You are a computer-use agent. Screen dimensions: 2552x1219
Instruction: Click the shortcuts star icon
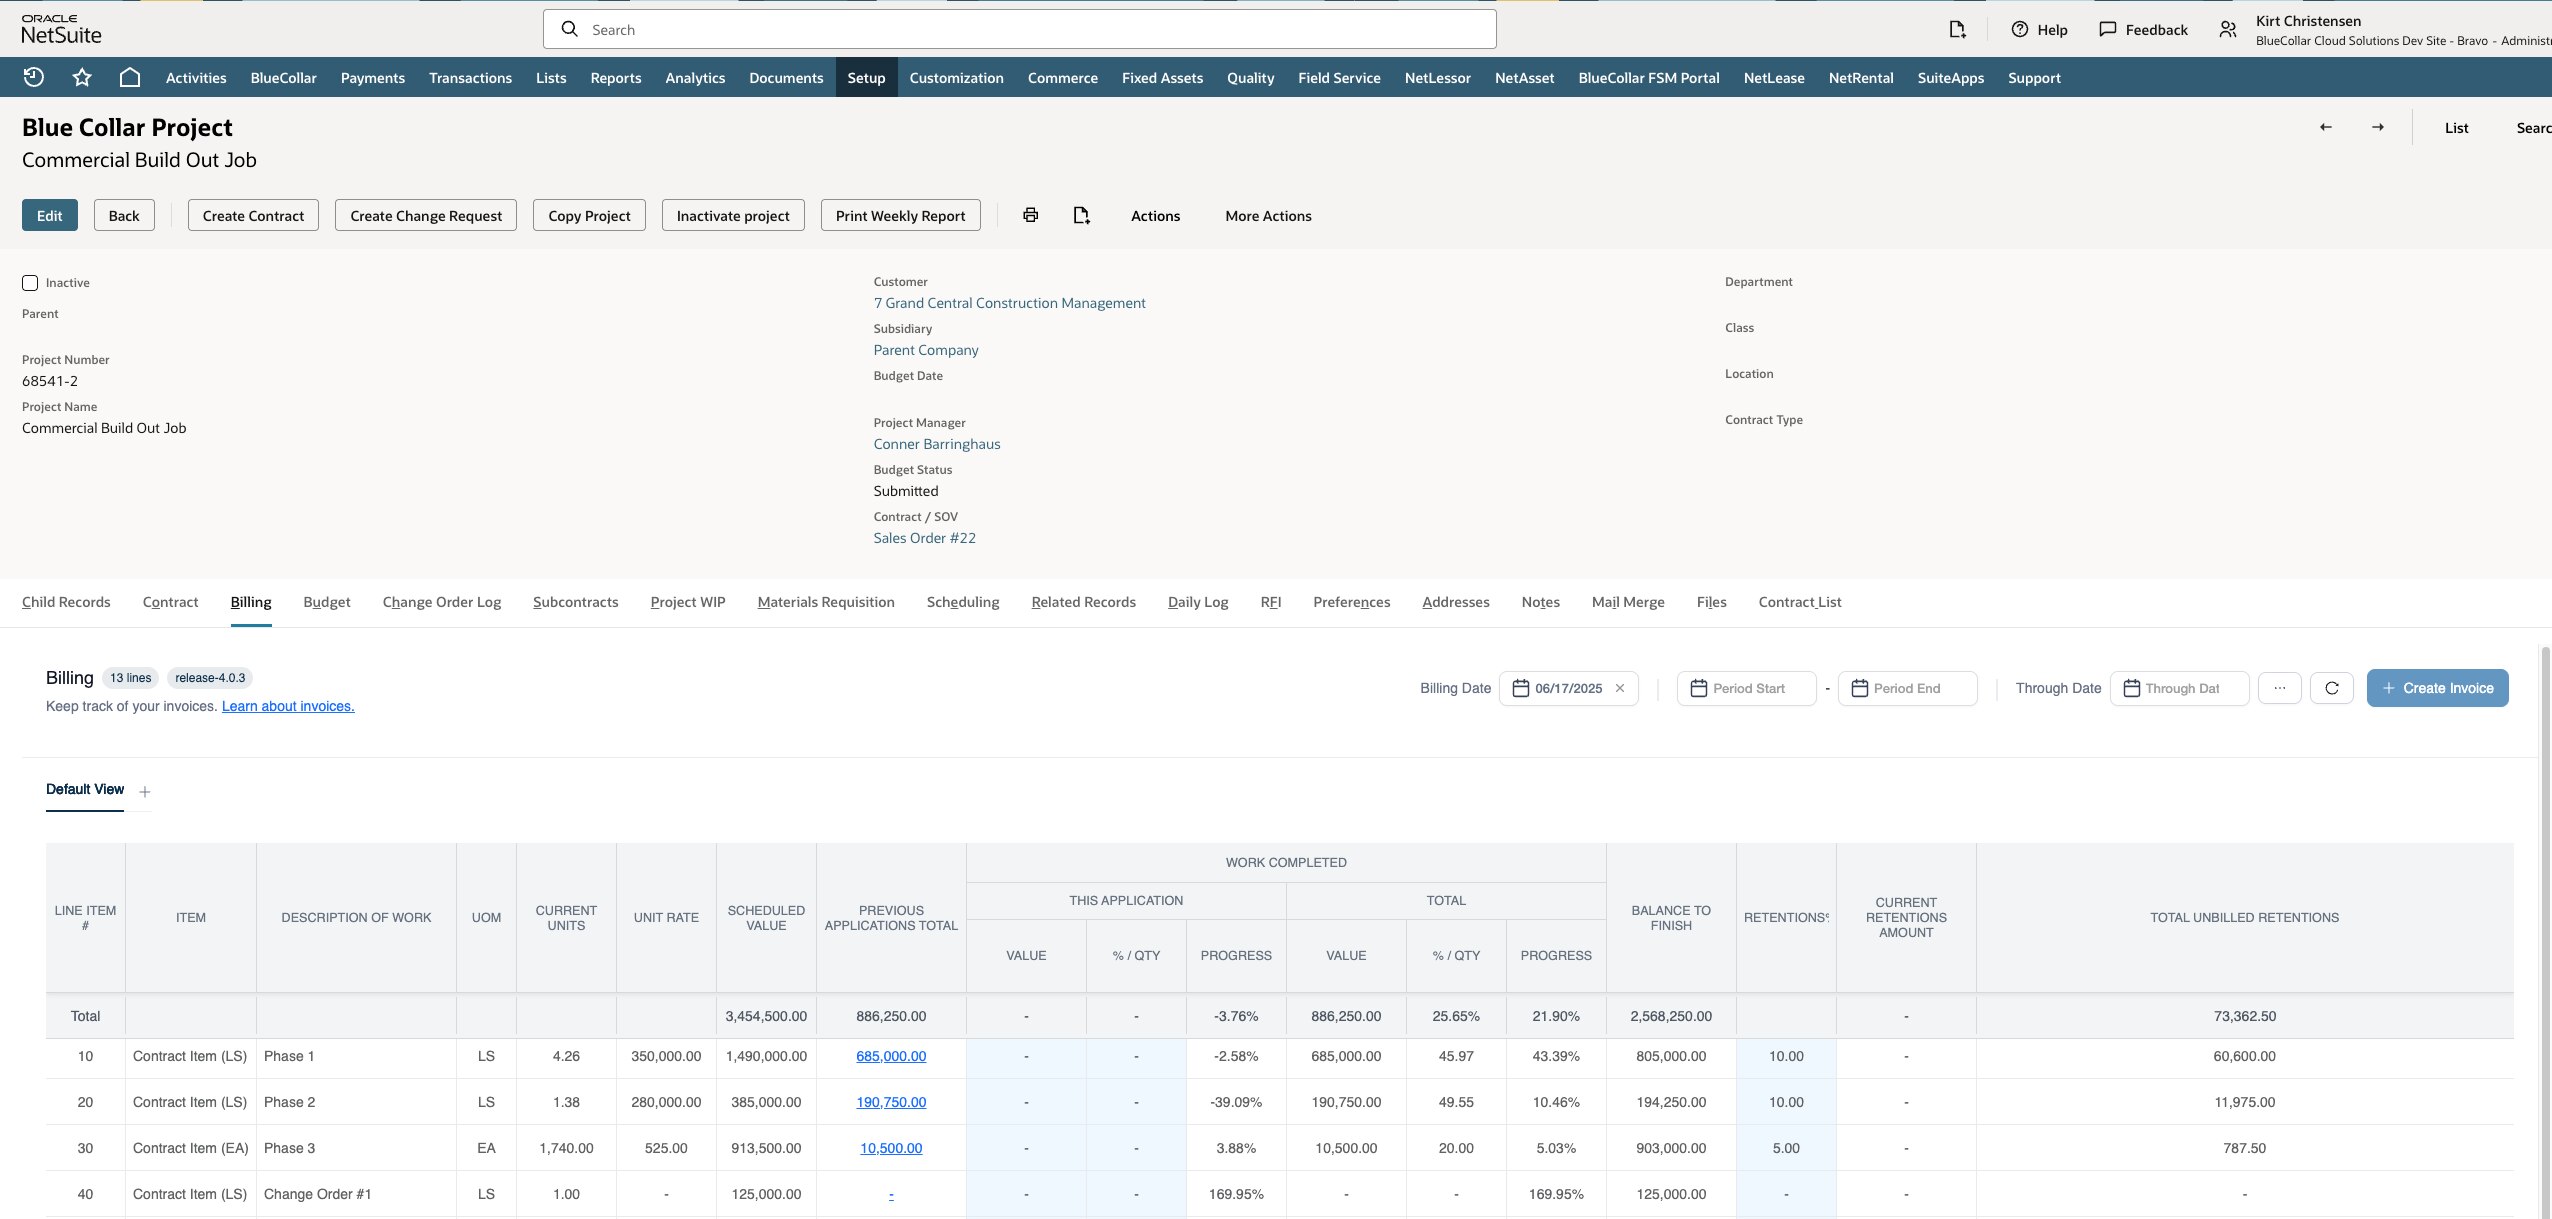click(x=82, y=77)
